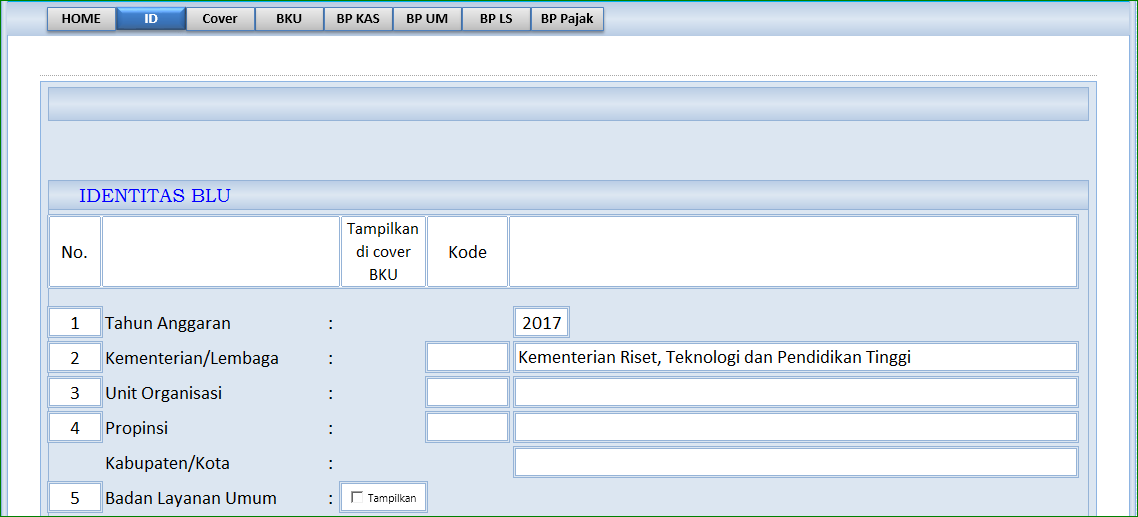Select the Kabupaten/Kota name field
The height and width of the screenshot is (517, 1138).
795,463
